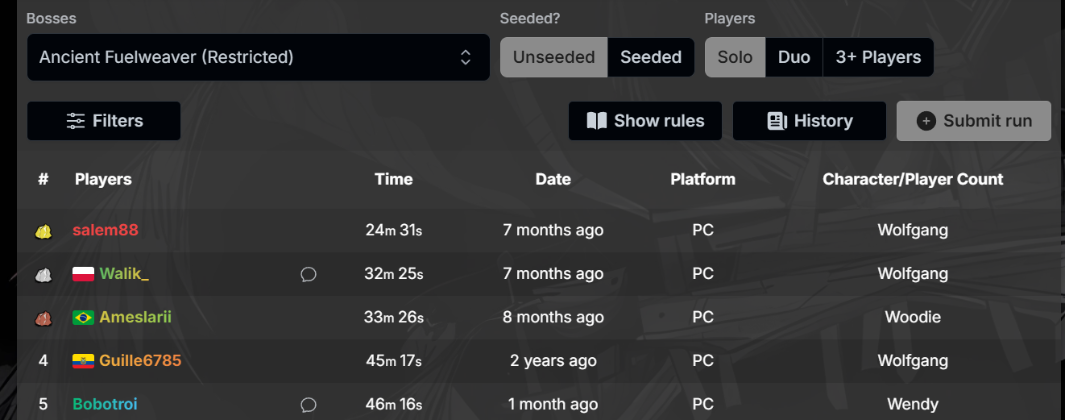This screenshot has height=420, width=1065.
Task: Click the silver trophy icon beside Walik_
Action: pos(43,274)
